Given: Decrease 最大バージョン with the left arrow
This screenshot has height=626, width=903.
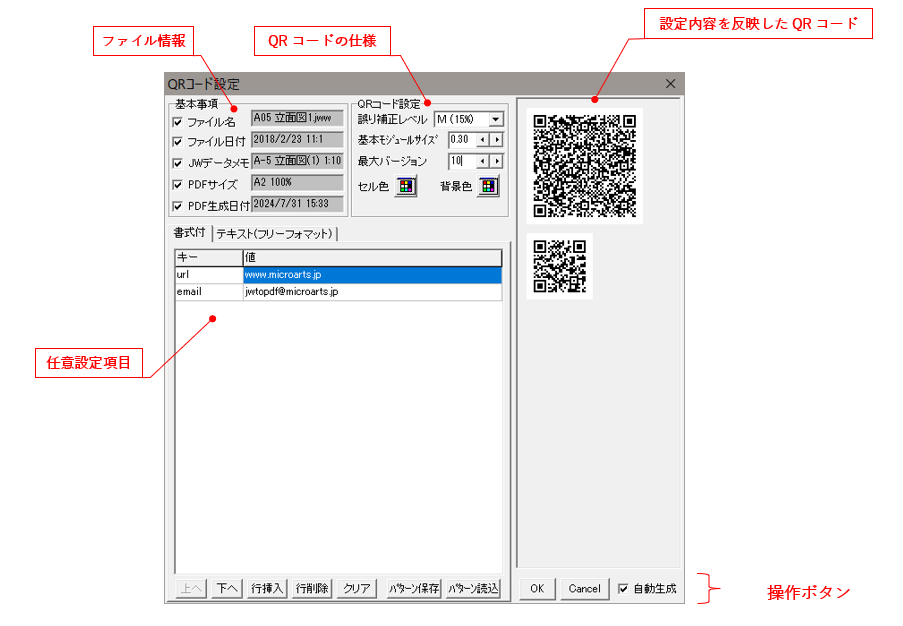Looking at the screenshot, I should [x=482, y=162].
